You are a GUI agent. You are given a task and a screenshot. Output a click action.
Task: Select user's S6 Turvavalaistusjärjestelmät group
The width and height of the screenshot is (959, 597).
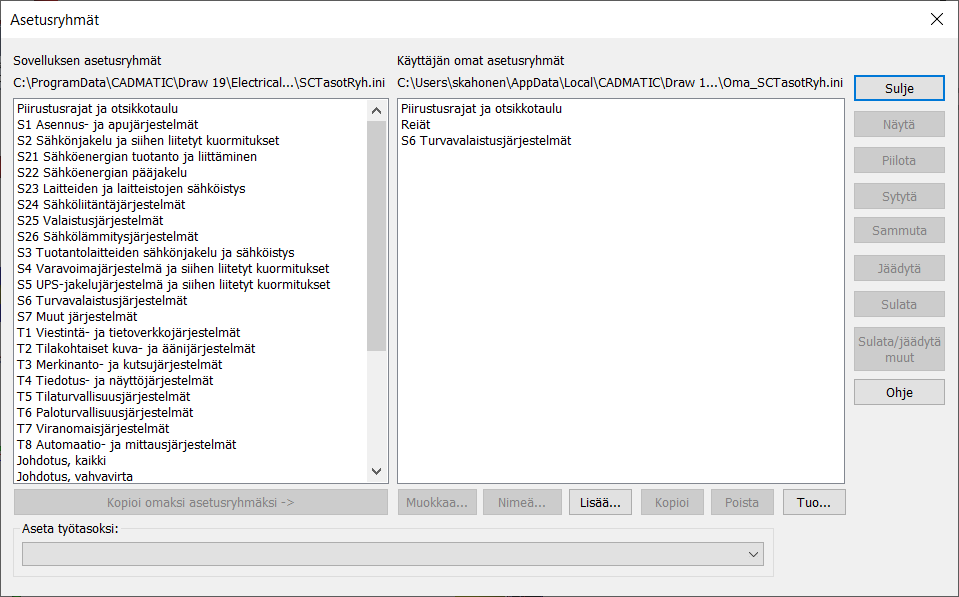pos(486,141)
